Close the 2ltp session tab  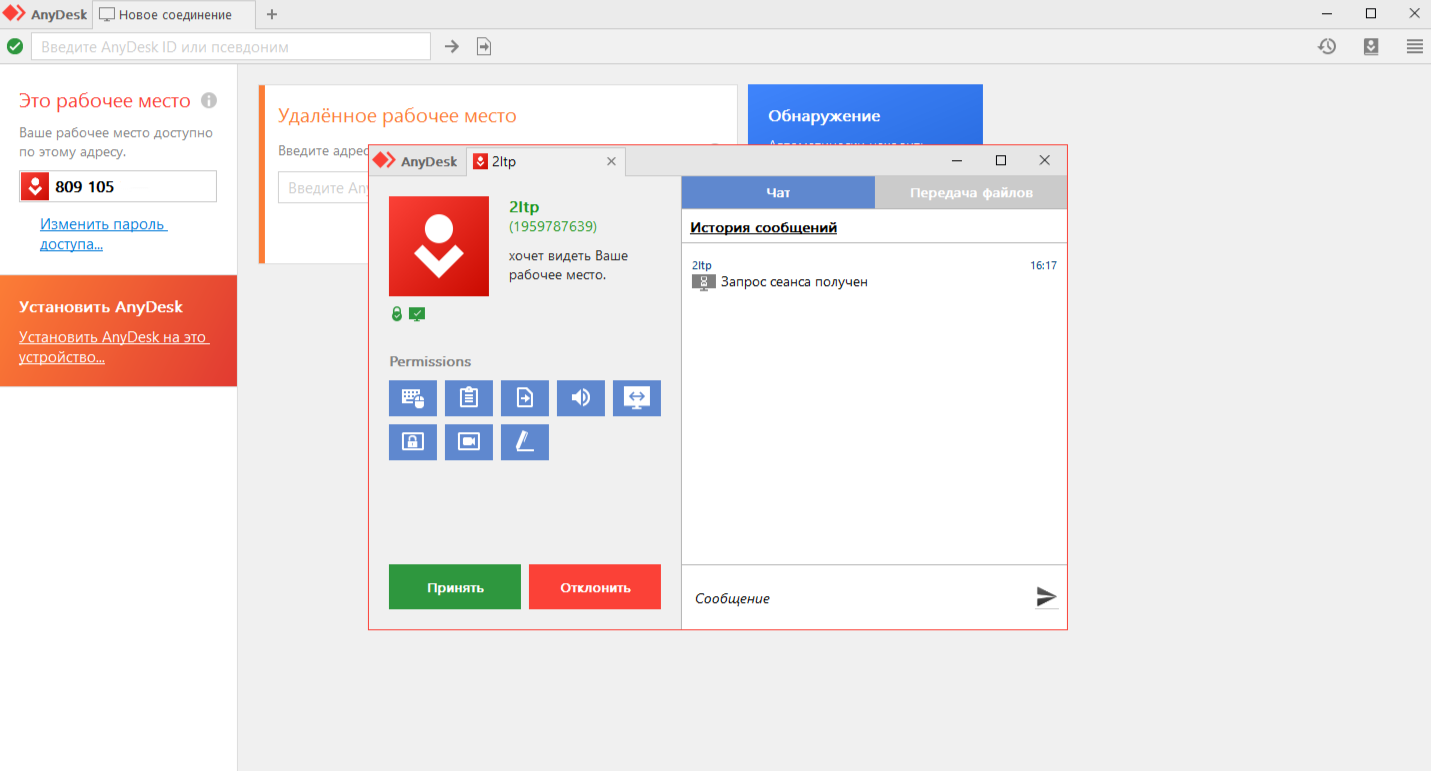(x=612, y=161)
